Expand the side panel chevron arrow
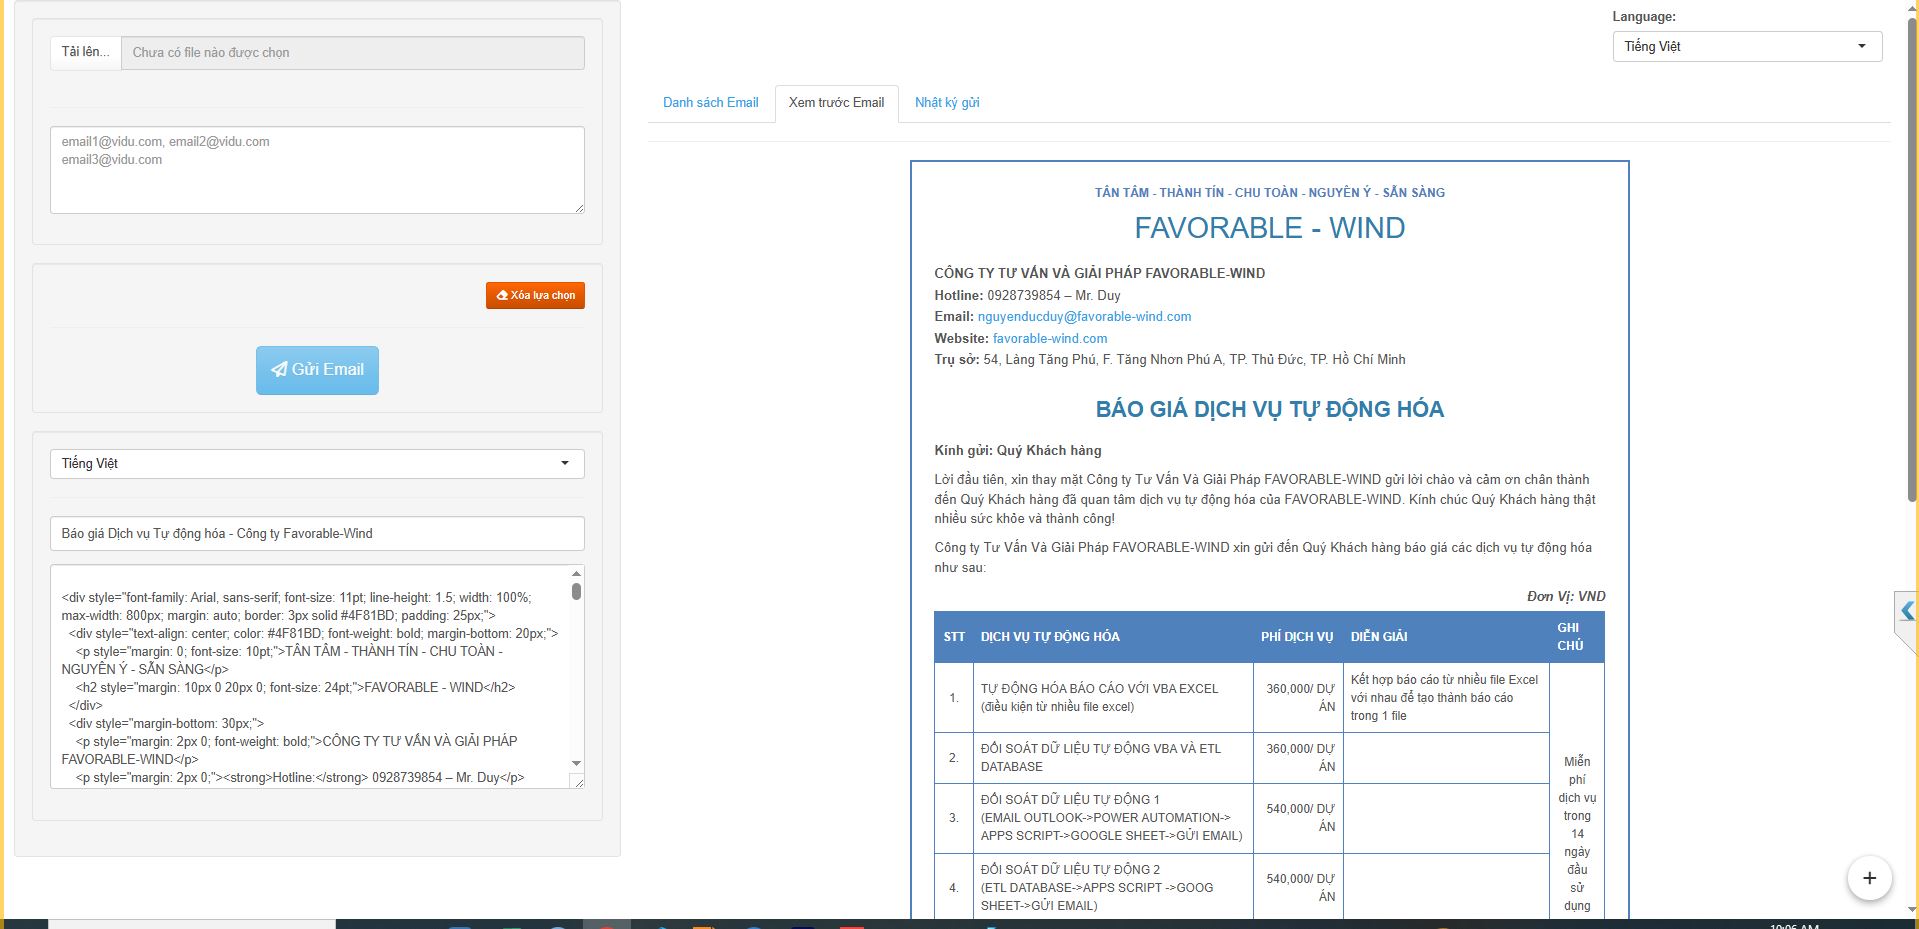Image resolution: width=1919 pixels, height=929 pixels. (x=1907, y=611)
